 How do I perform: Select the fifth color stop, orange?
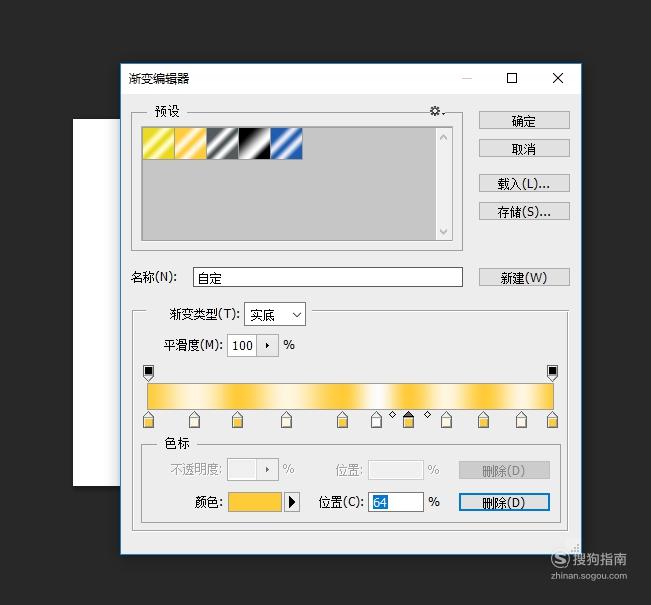342,420
